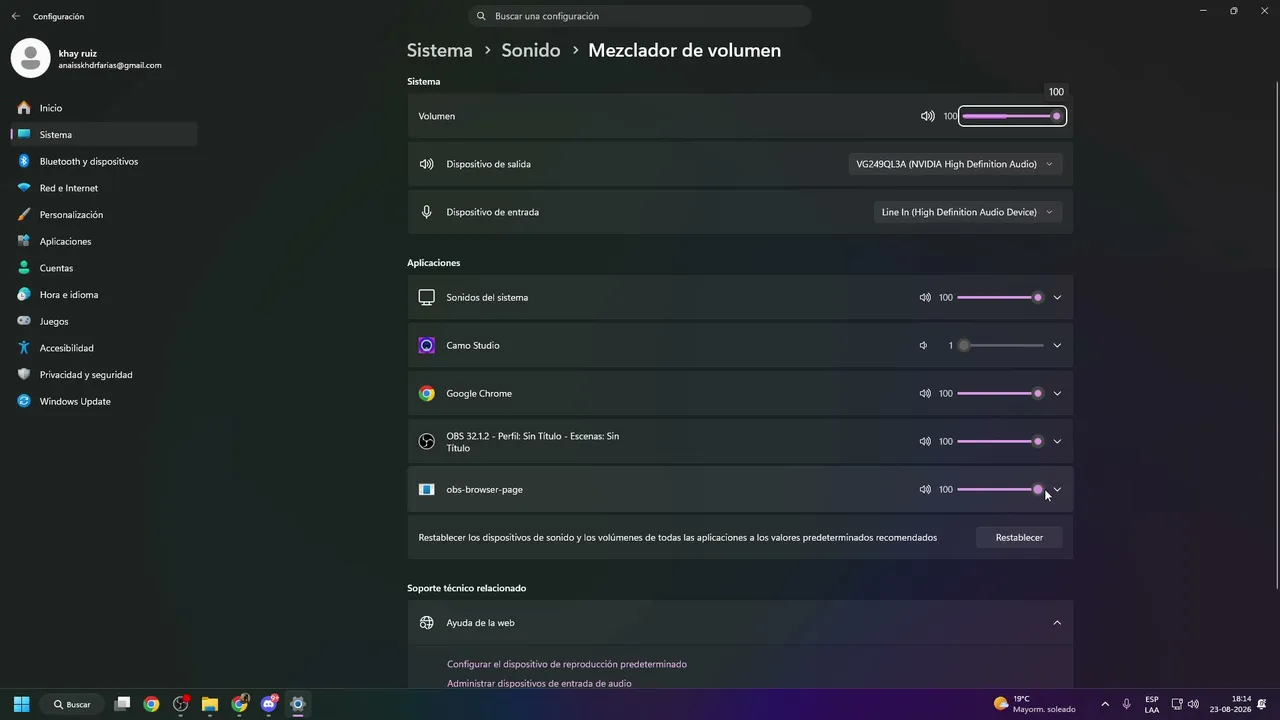Go to Sistema breadcrumb

point(439,50)
